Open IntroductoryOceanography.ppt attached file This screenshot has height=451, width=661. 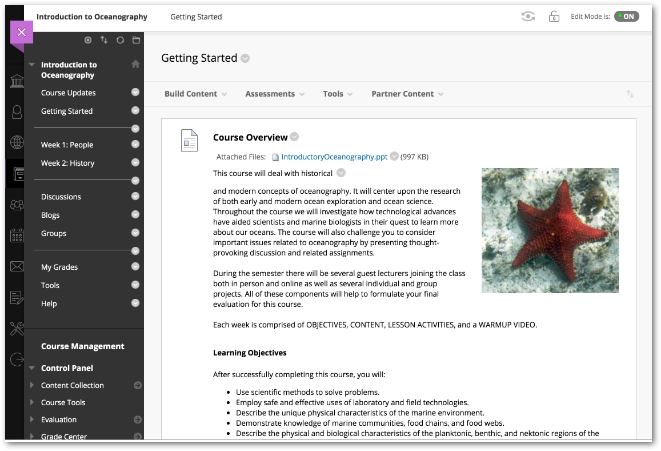(x=334, y=157)
